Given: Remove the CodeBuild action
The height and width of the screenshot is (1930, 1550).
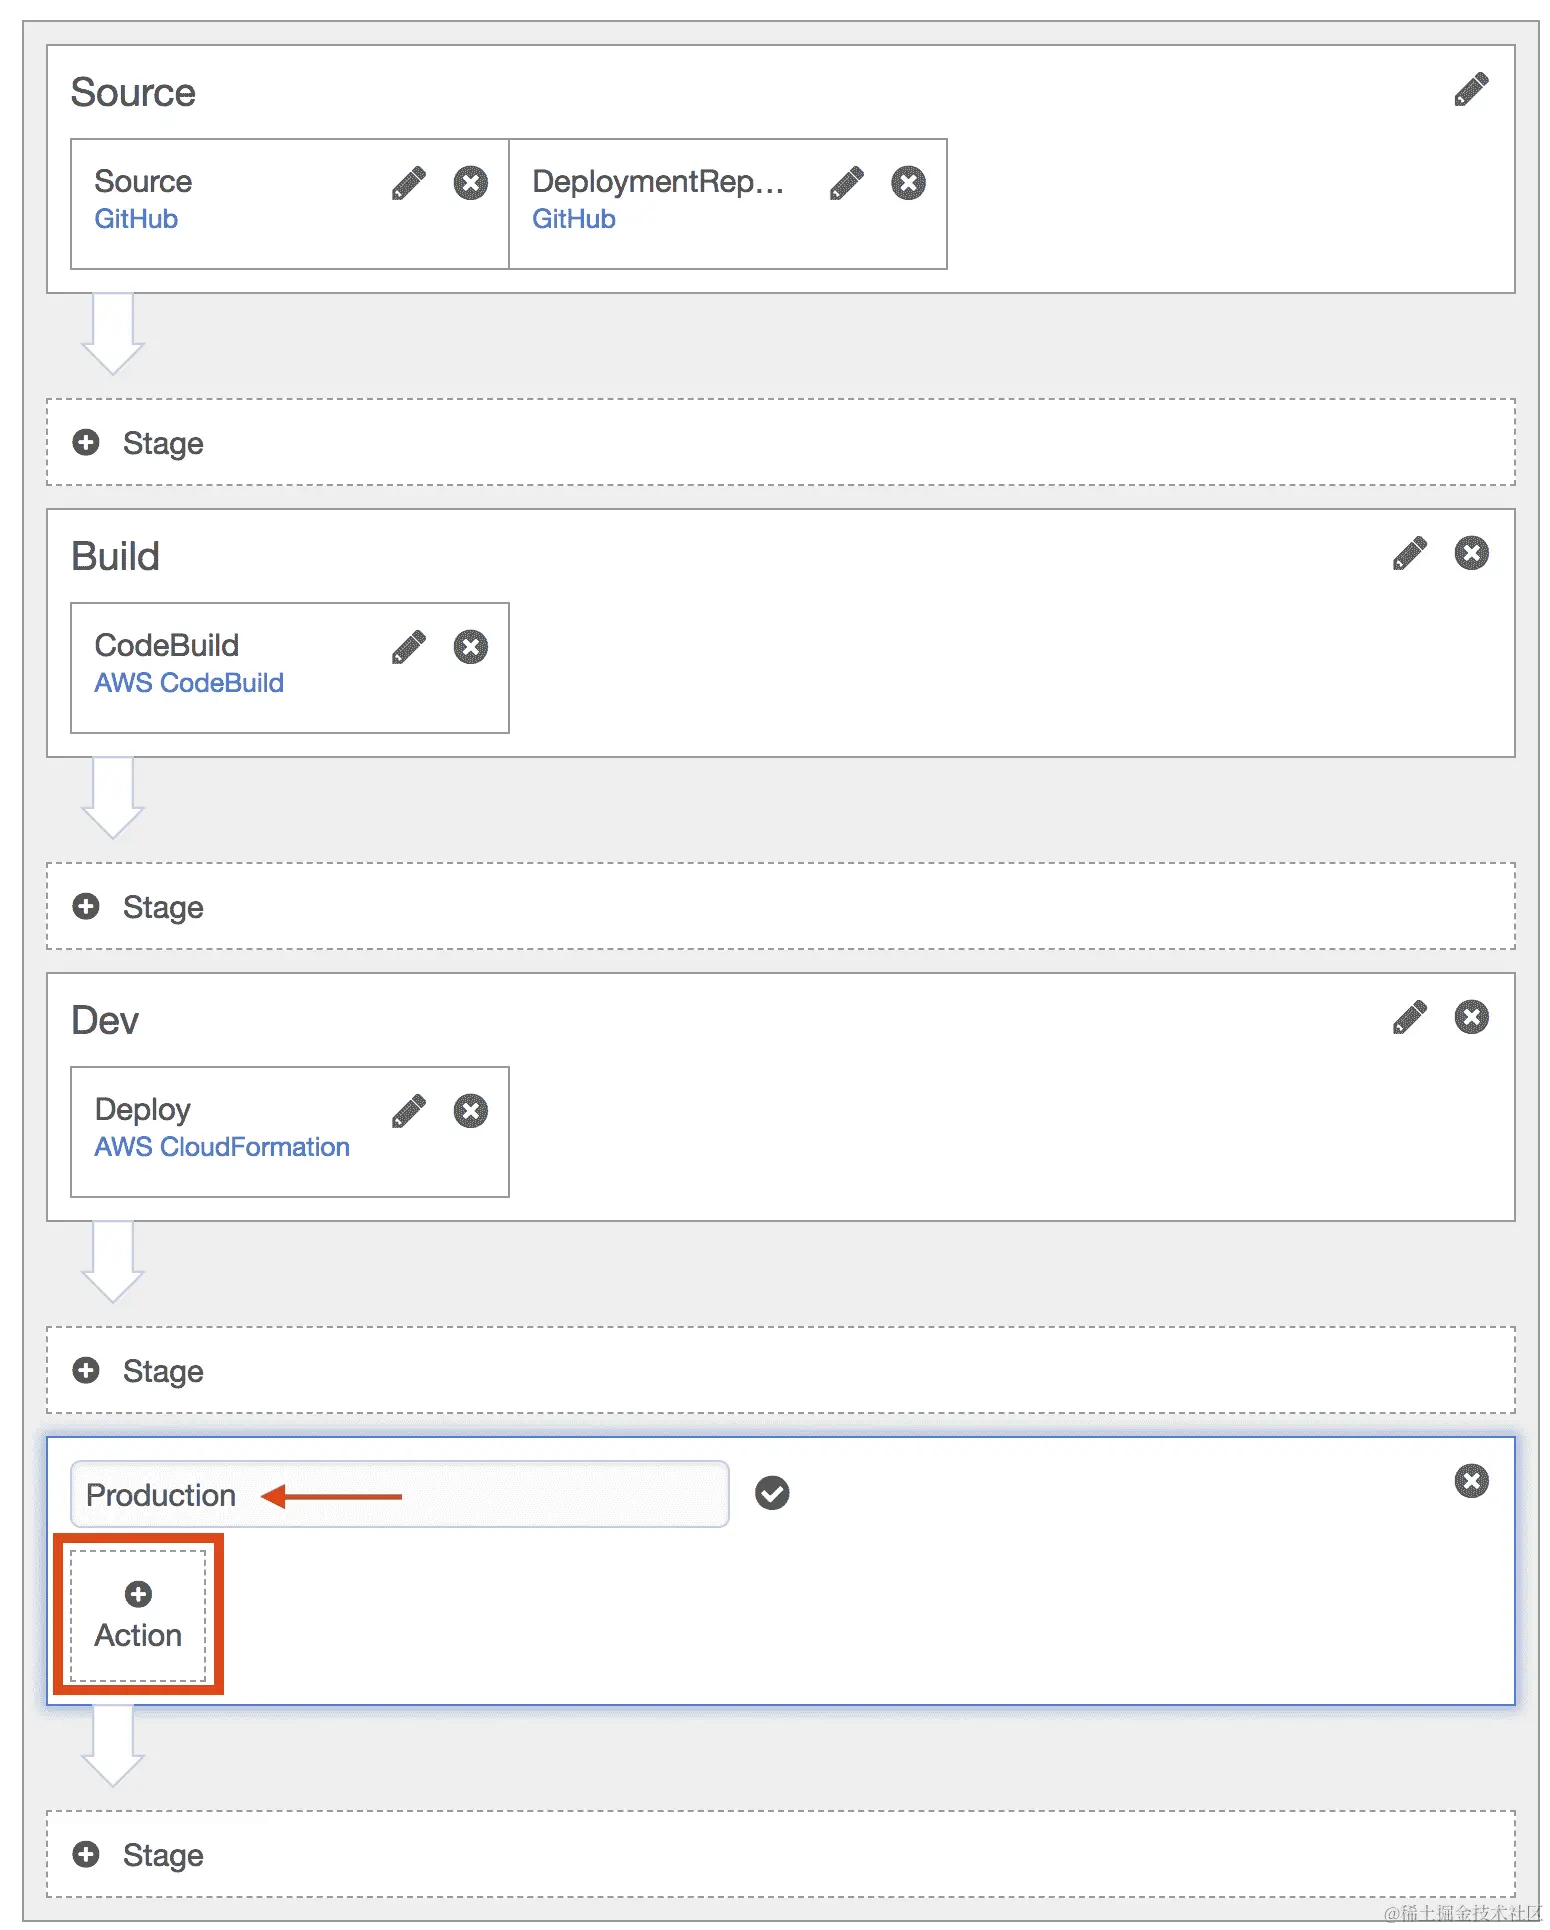Looking at the screenshot, I should pos(471,647).
